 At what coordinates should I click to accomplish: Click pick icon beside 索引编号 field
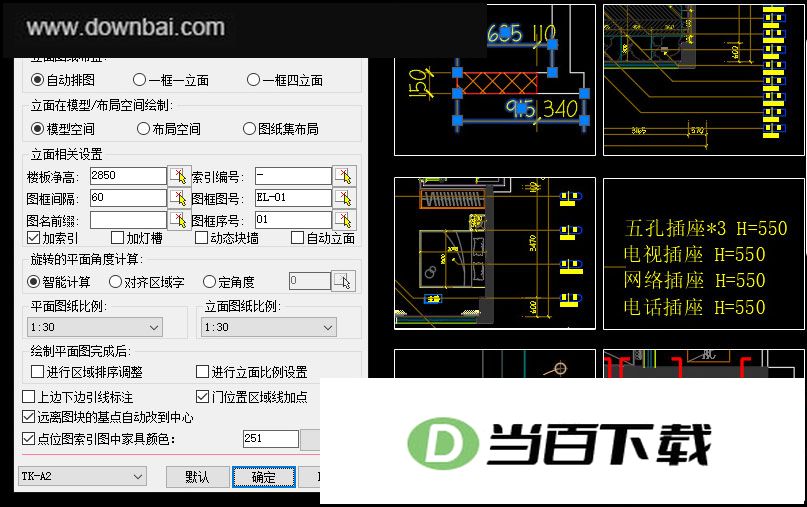[344, 176]
